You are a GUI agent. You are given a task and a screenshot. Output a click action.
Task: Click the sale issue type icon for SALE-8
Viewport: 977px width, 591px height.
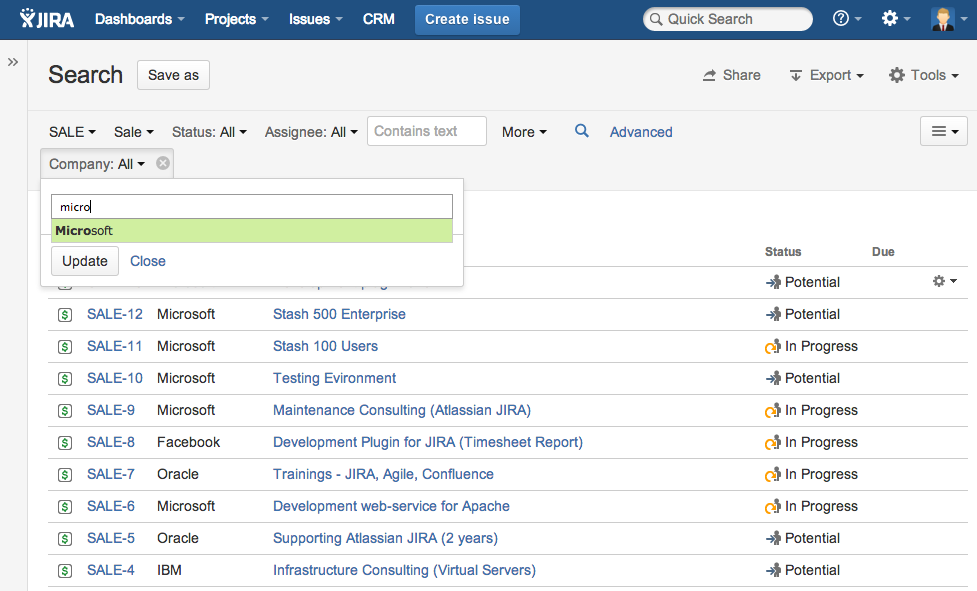[x=65, y=443]
